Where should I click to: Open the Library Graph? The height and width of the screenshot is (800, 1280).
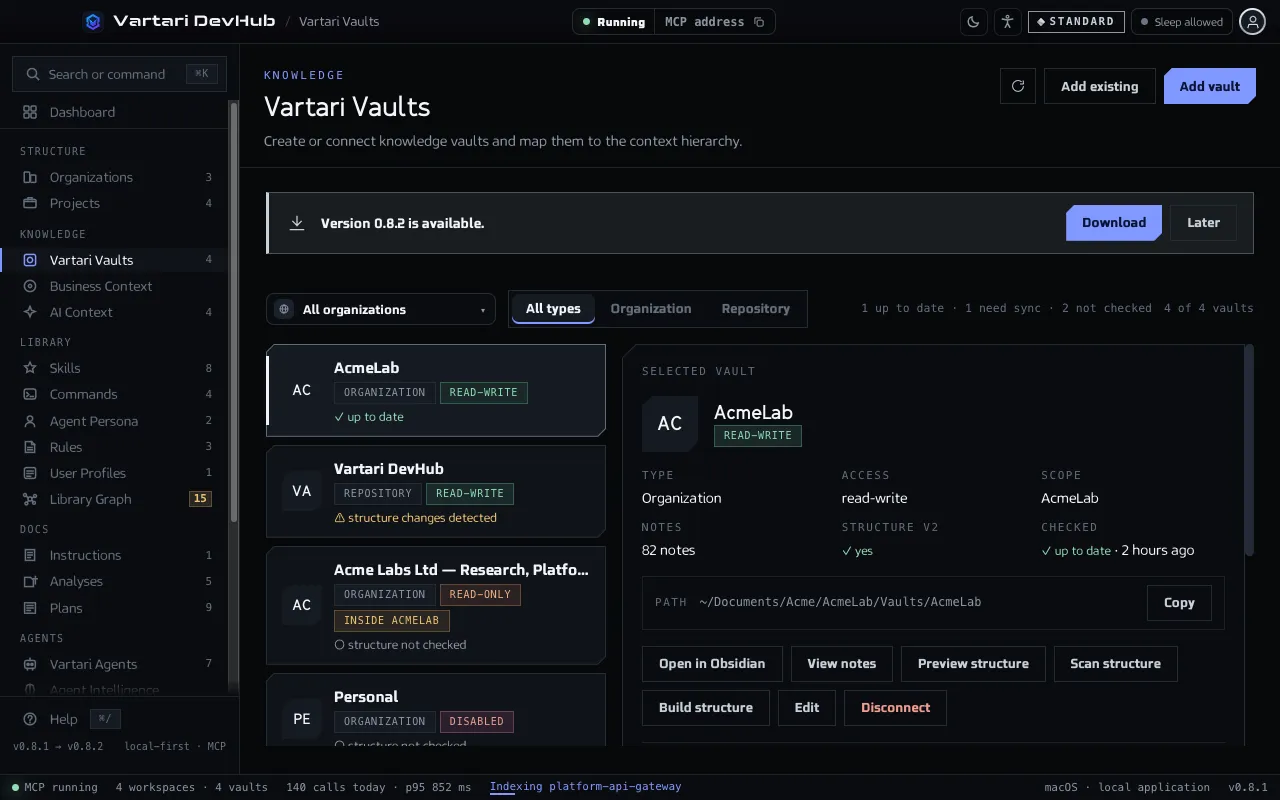pos(115,499)
